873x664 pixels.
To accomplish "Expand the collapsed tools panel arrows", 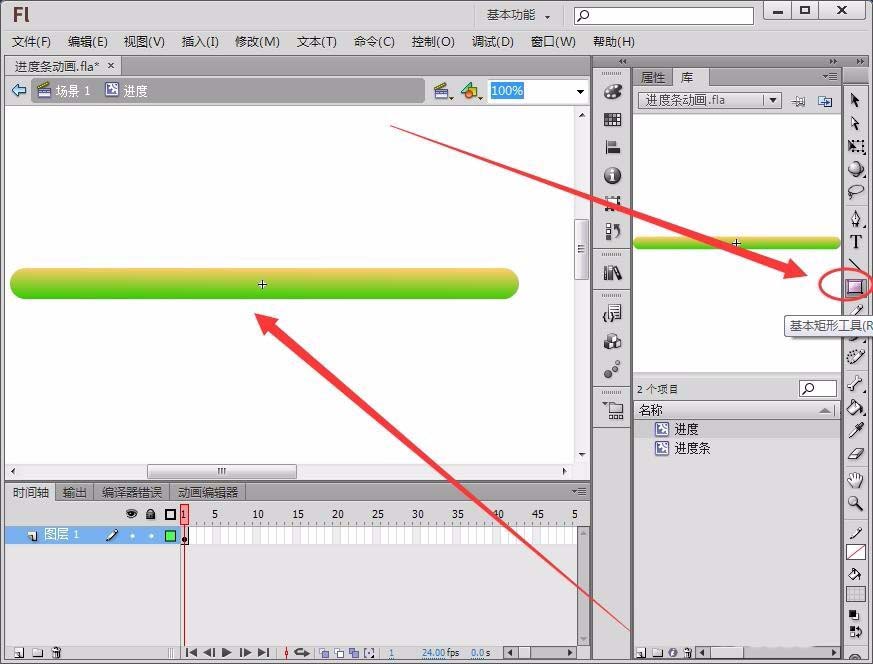I will pos(861,61).
